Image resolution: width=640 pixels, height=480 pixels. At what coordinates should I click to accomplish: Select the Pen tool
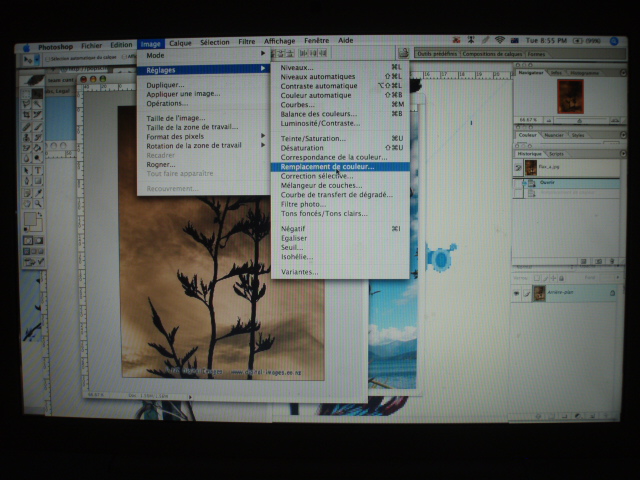(27, 181)
